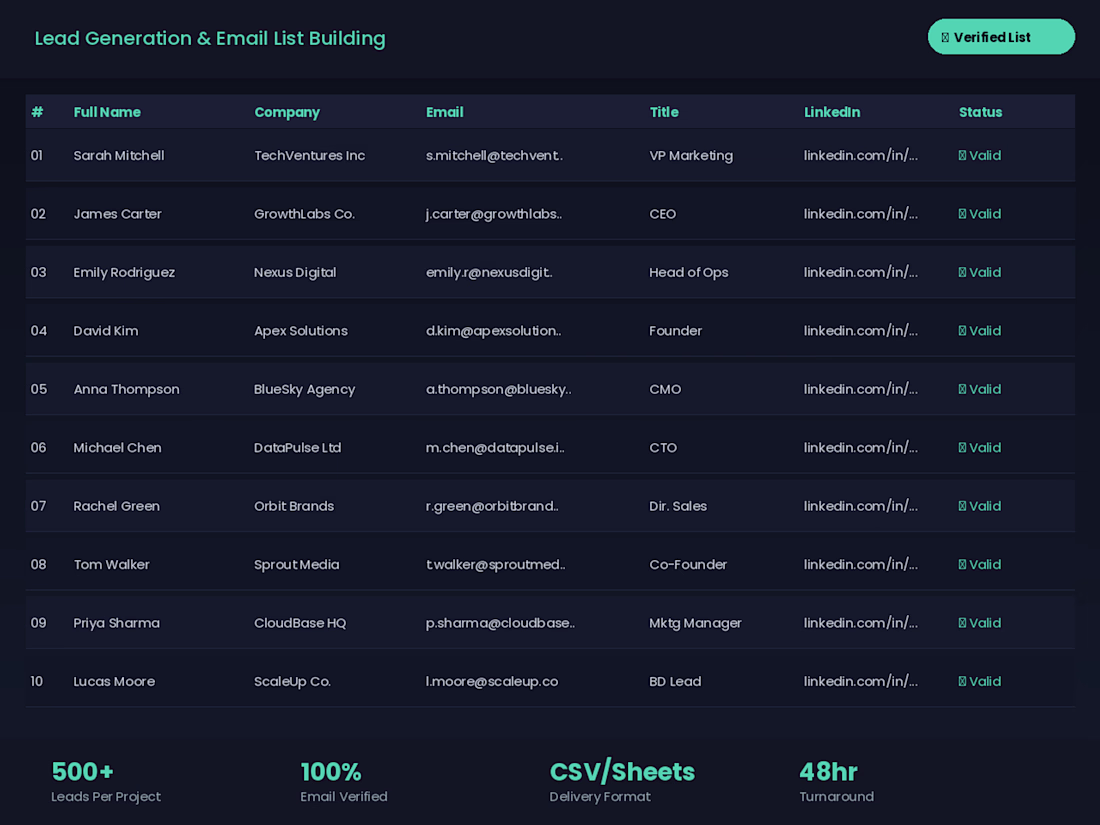Click the Co-Founder title cell
Image resolution: width=1100 pixels, height=825 pixels.
coord(688,565)
